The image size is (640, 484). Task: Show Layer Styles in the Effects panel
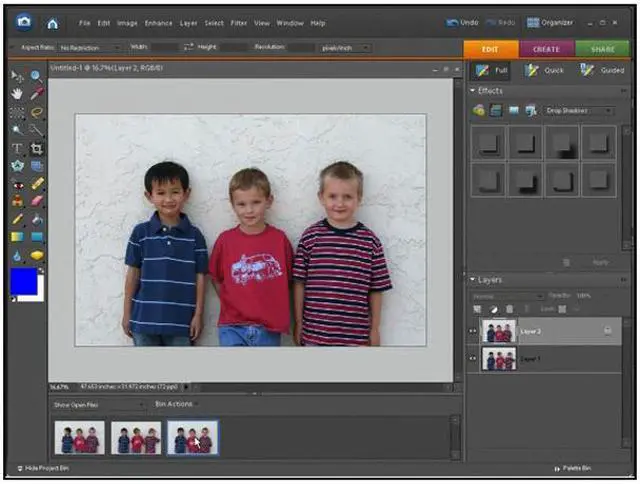496,110
